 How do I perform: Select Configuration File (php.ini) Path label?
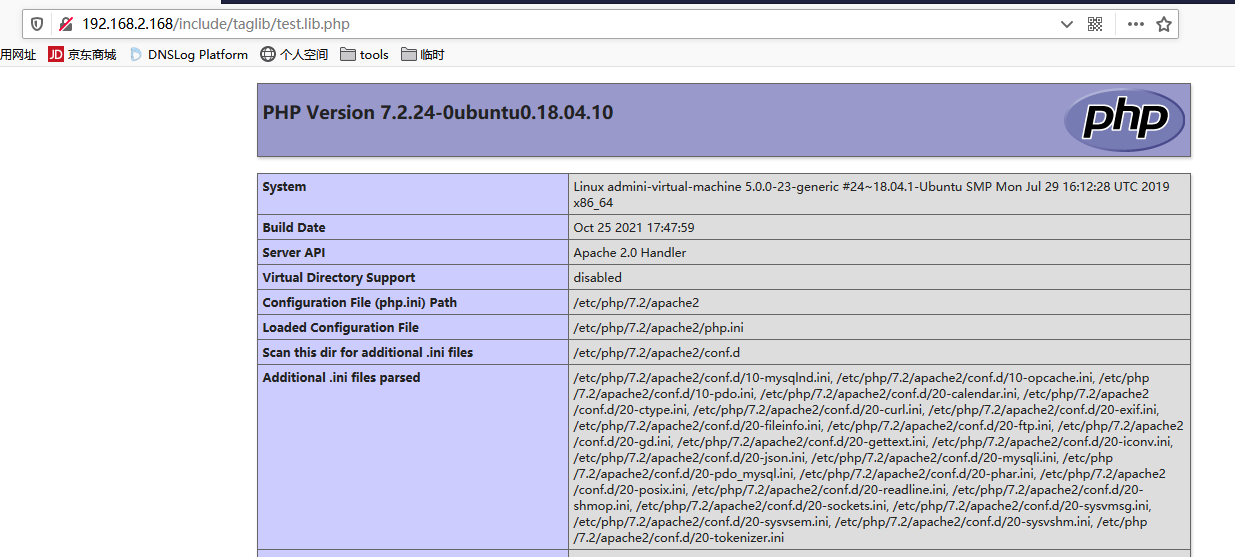[x=360, y=303]
